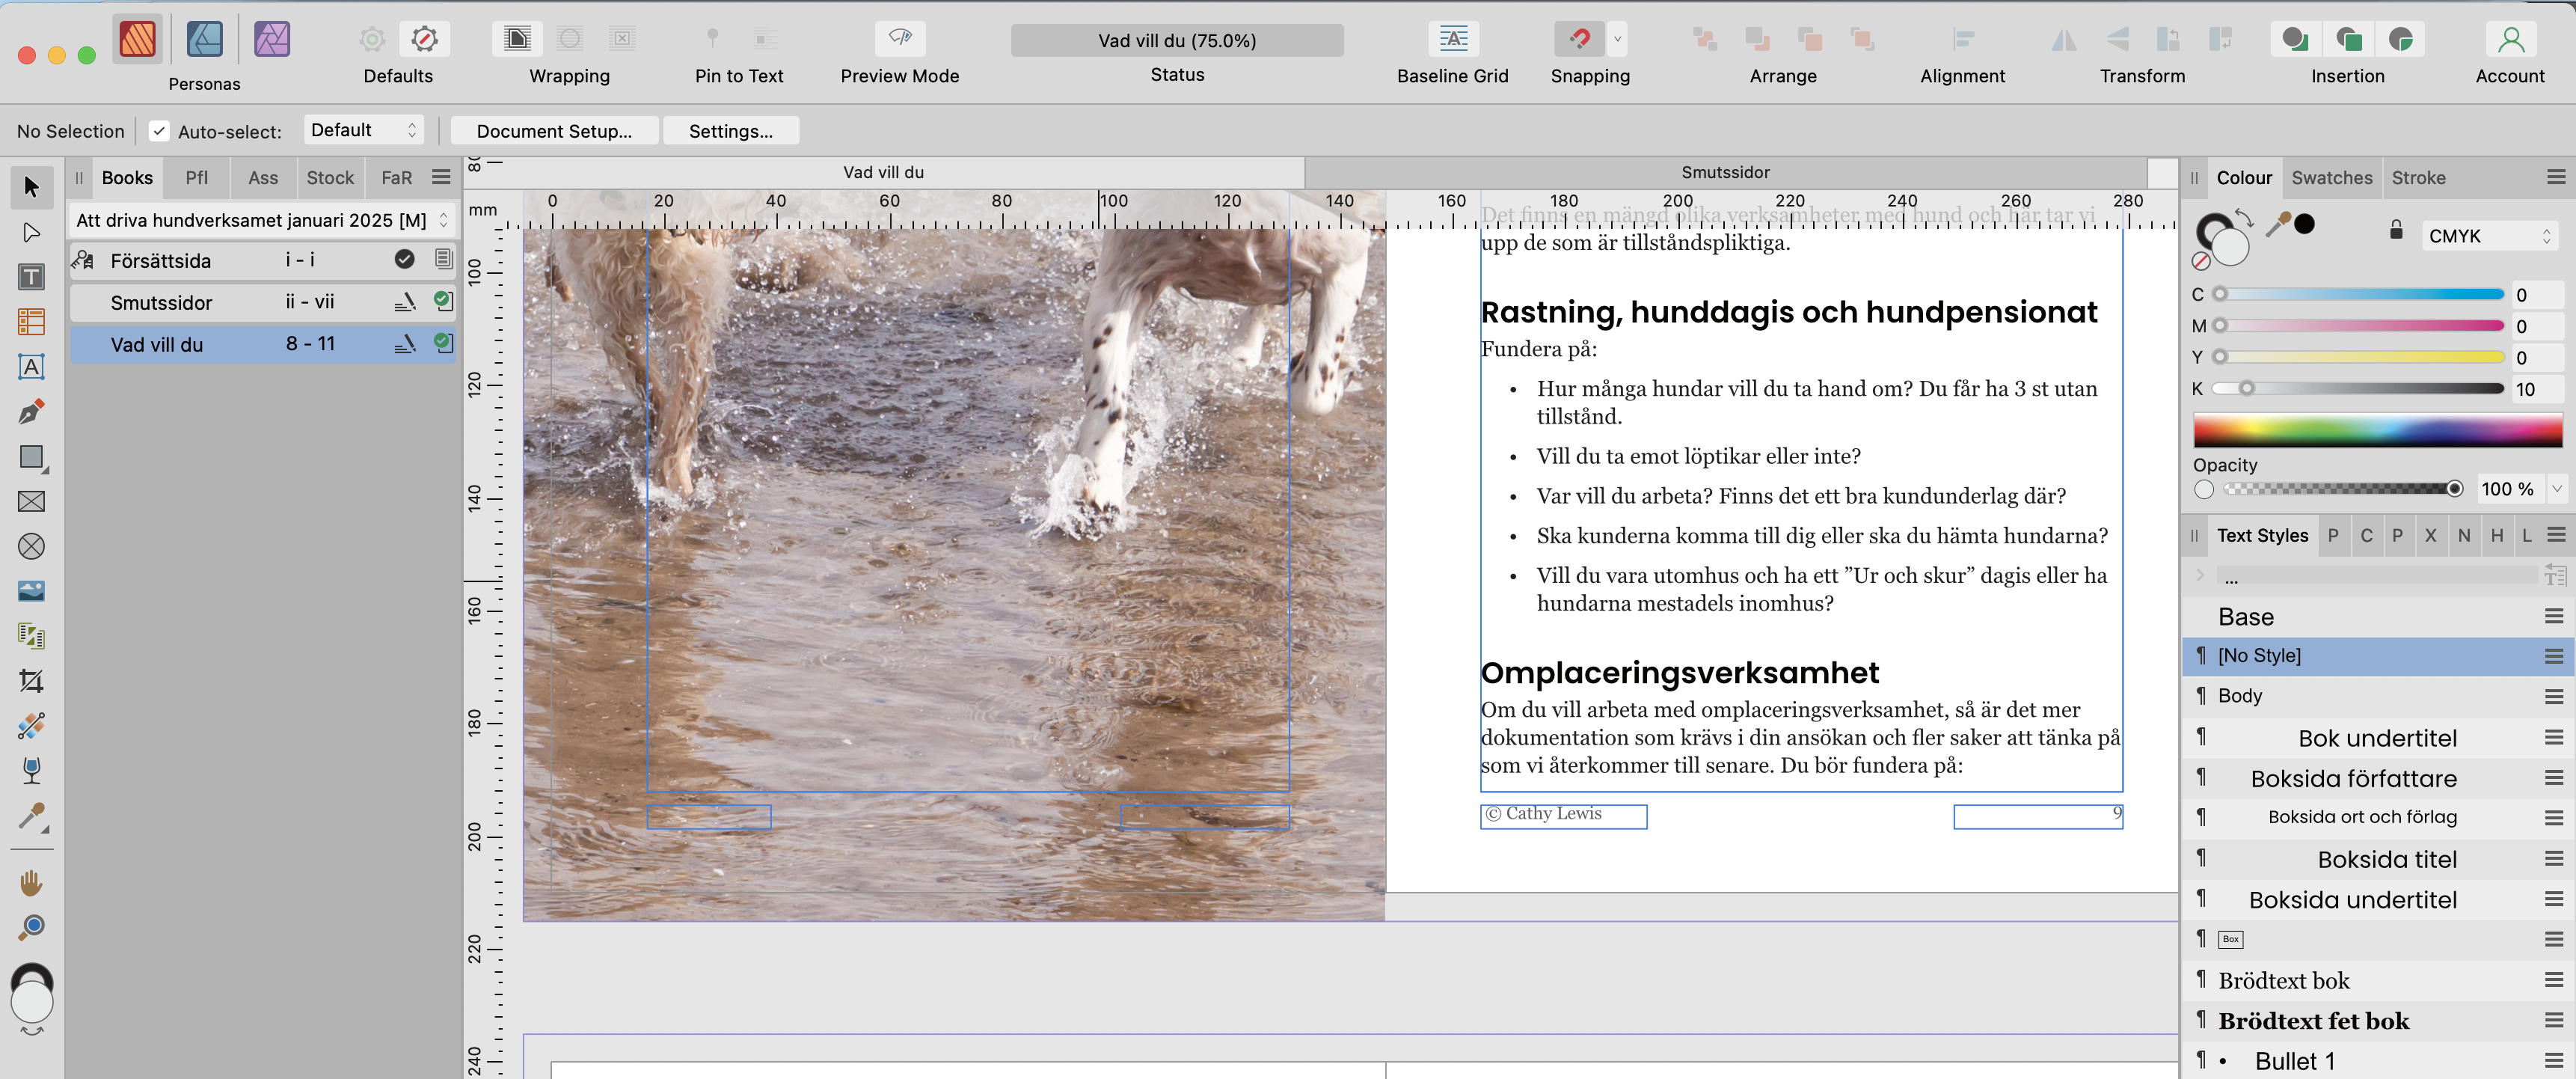Open the Ass panel tab
Image resolution: width=2576 pixels, height=1079 pixels.
point(263,177)
